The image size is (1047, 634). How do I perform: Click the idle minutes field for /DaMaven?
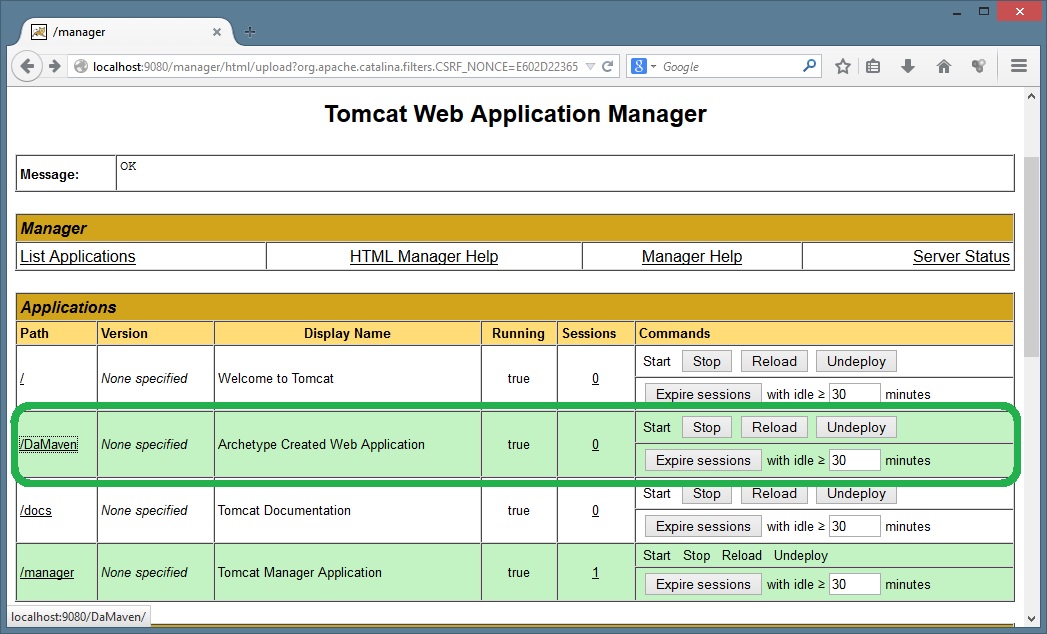click(854, 460)
